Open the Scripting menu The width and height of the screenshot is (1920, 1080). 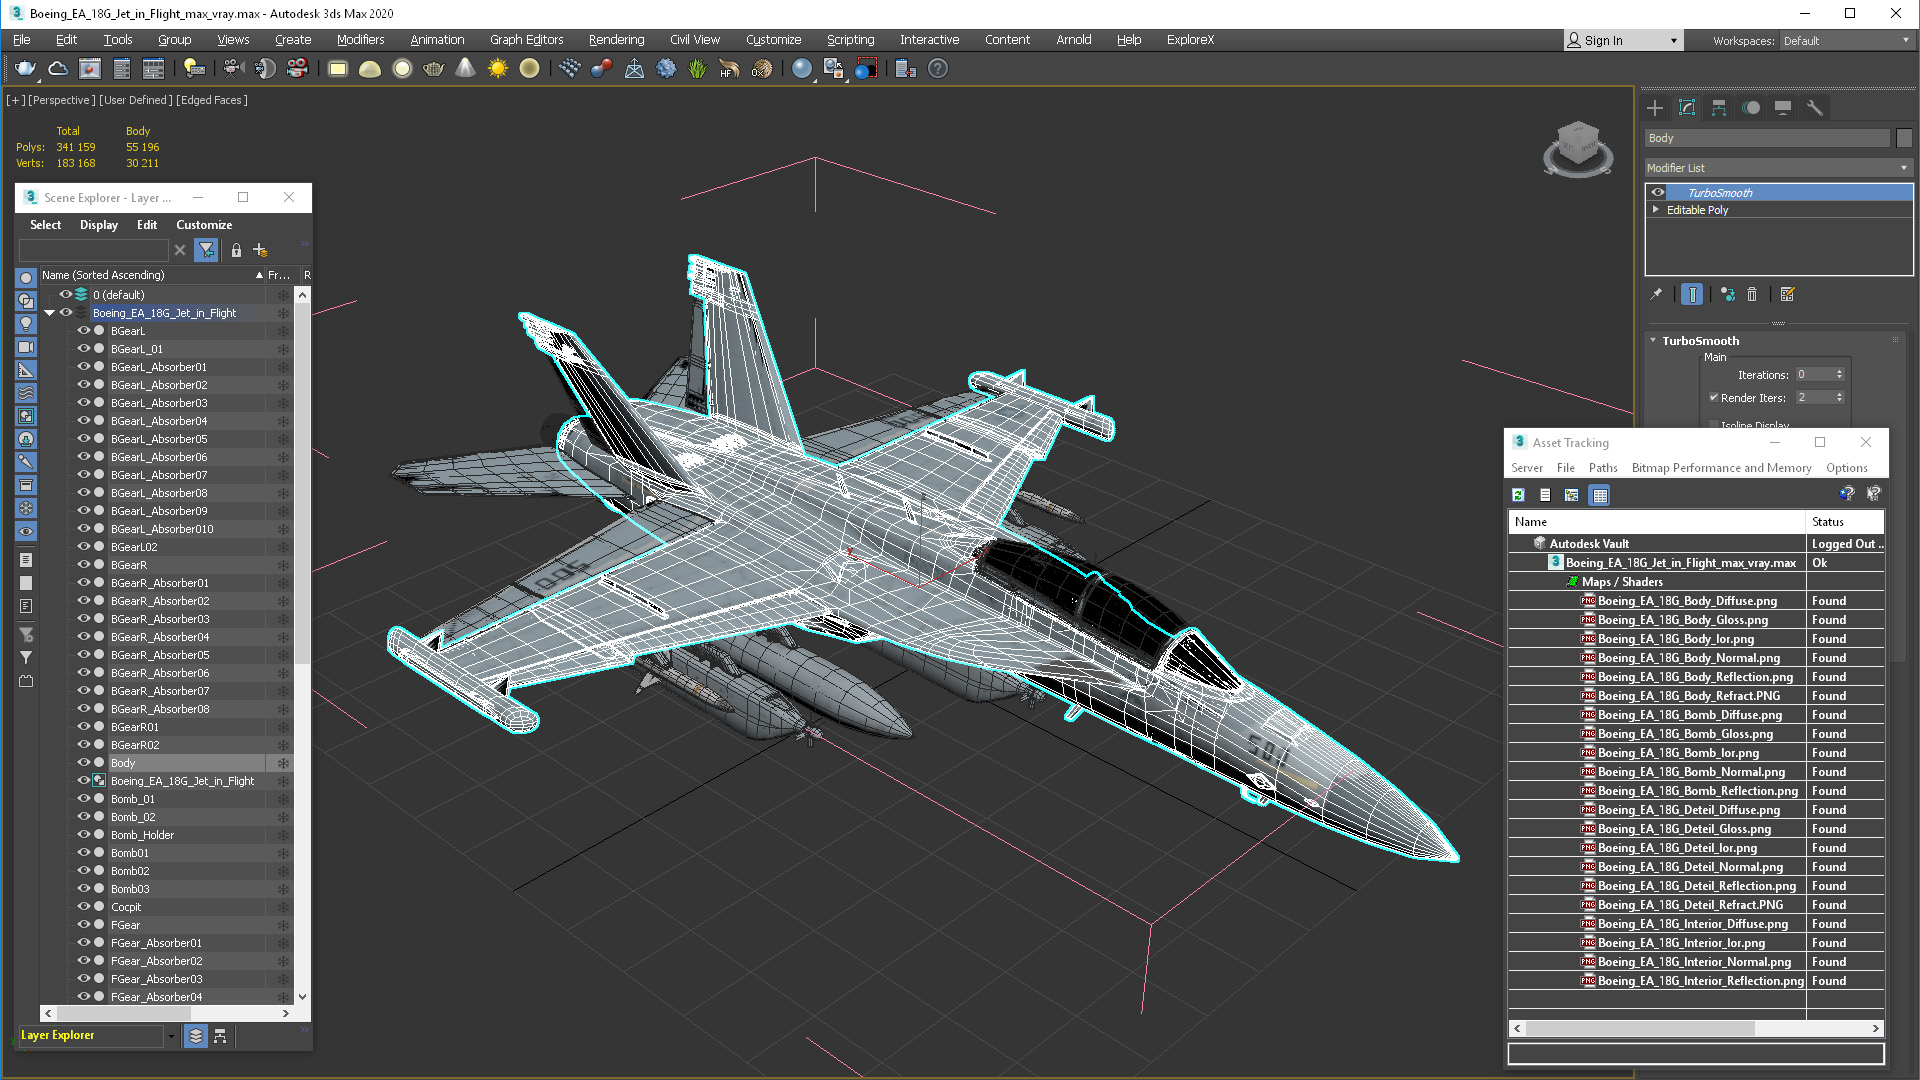pos(850,40)
